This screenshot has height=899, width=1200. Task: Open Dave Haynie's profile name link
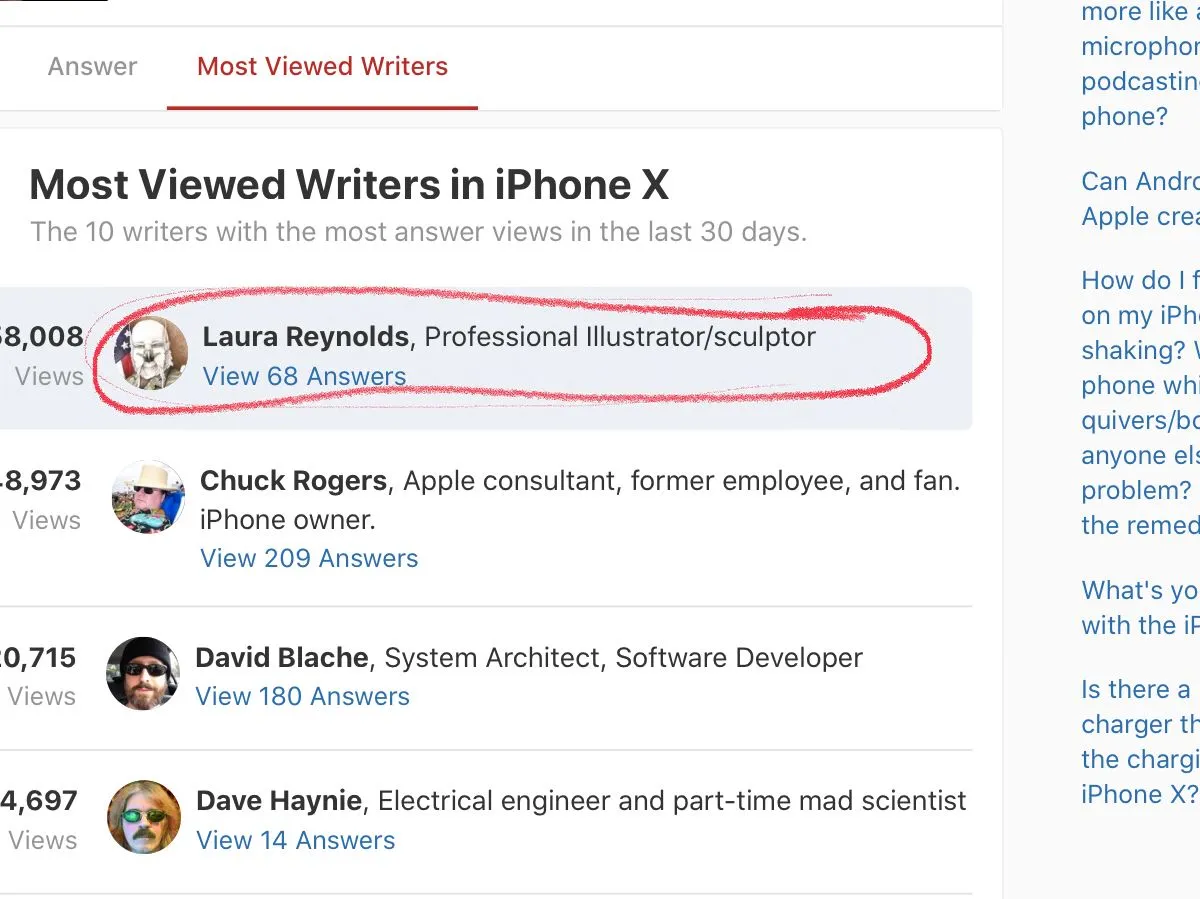point(279,801)
